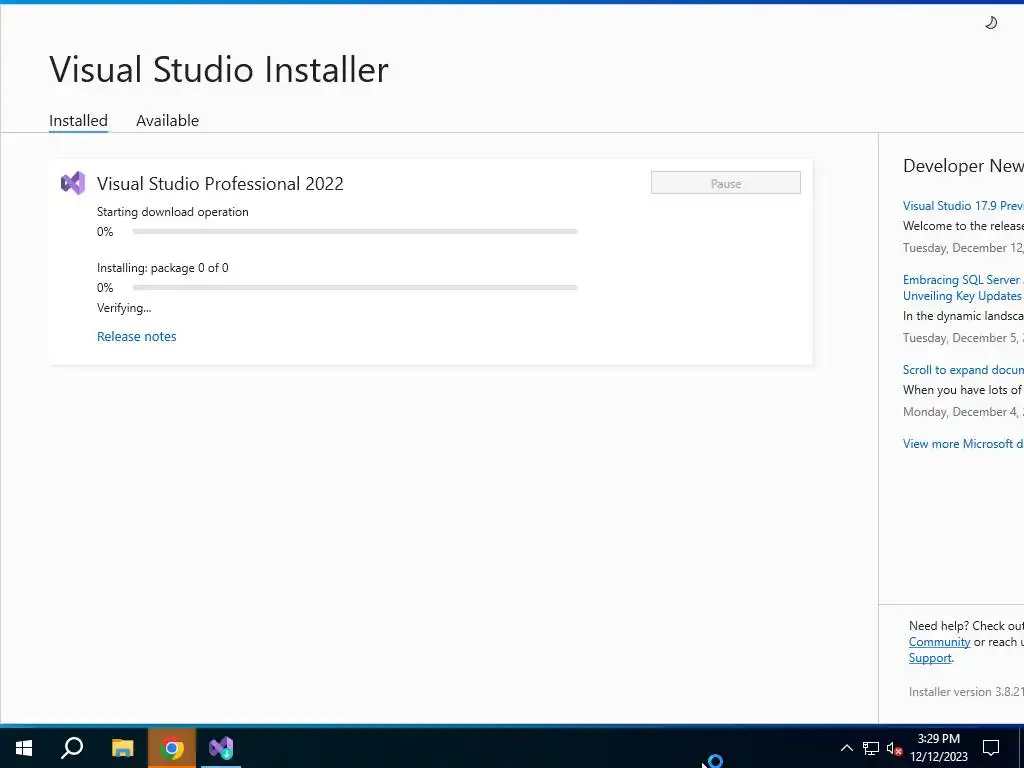Image resolution: width=1024 pixels, height=768 pixels.
Task: Switch to the Available tab
Action: point(167,121)
